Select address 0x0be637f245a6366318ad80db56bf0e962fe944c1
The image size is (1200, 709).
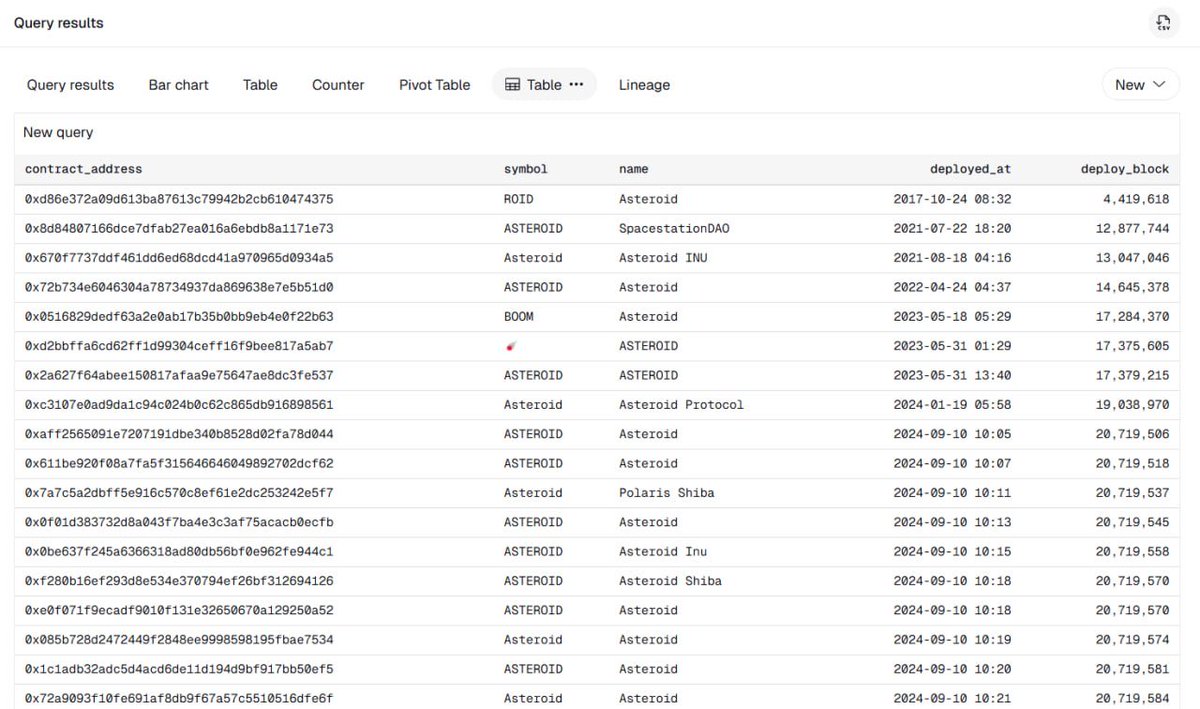click(x=179, y=551)
